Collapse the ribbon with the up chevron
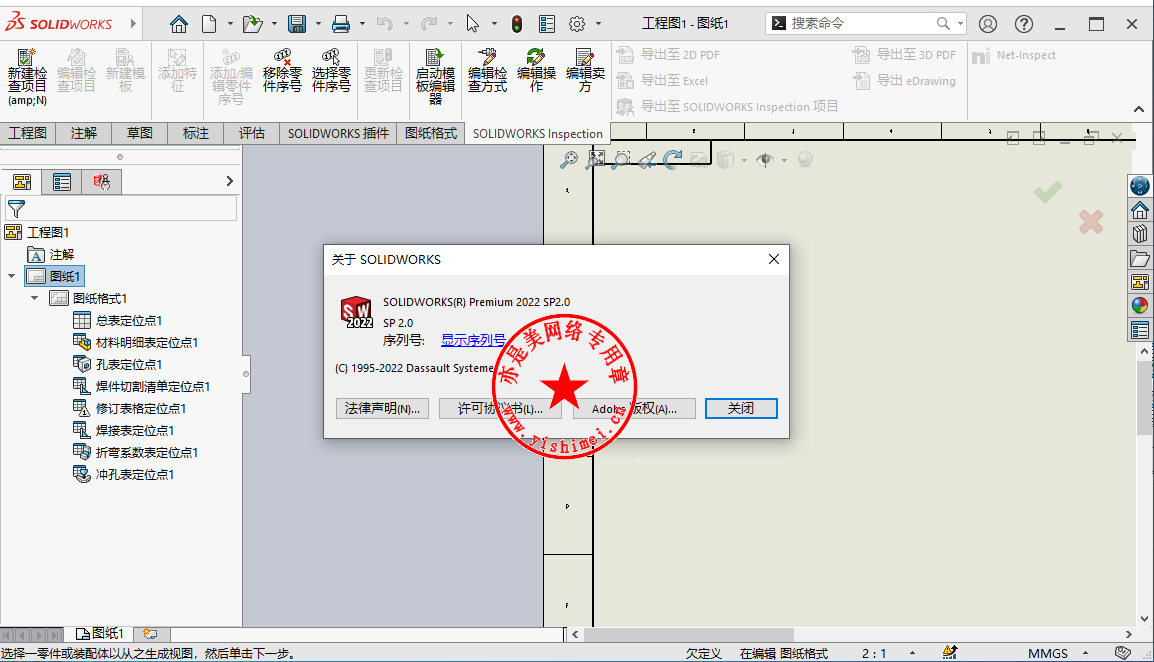This screenshot has width=1154, height=662. [1139, 109]
